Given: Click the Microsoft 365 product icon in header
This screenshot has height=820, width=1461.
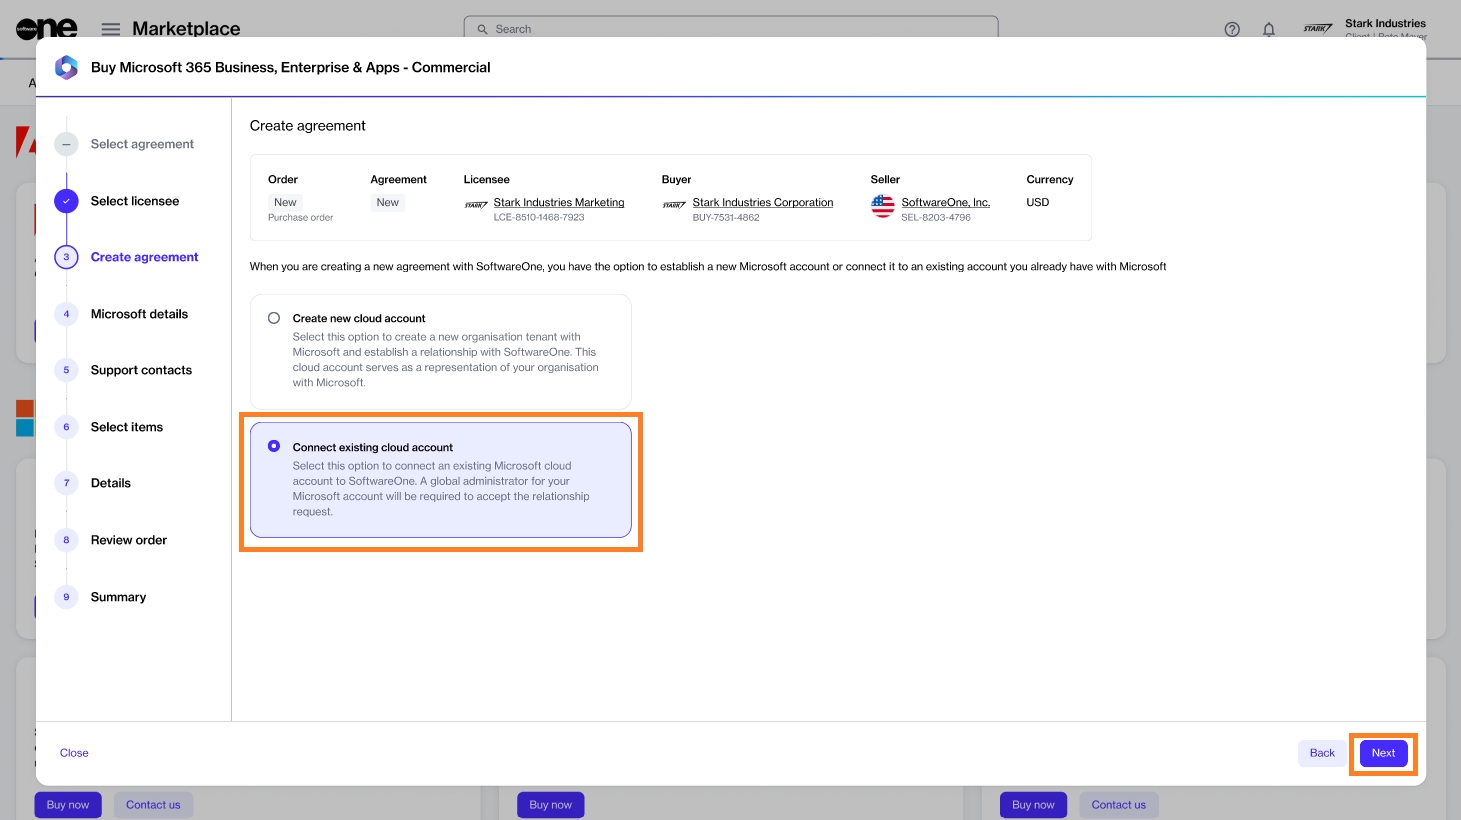Looking at the screenshot, I should tap(66, 67).
